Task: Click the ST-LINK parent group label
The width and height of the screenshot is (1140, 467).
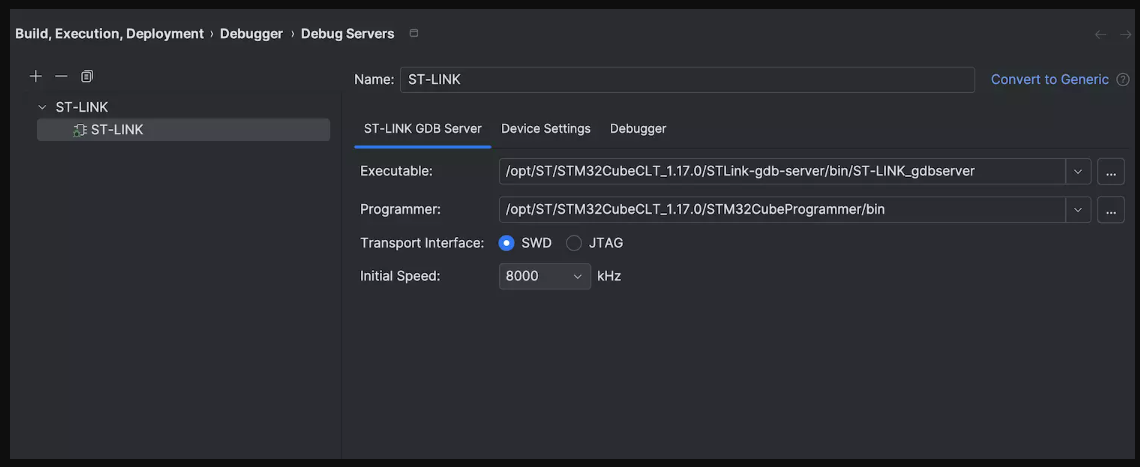Action: (x=82, y=107)
